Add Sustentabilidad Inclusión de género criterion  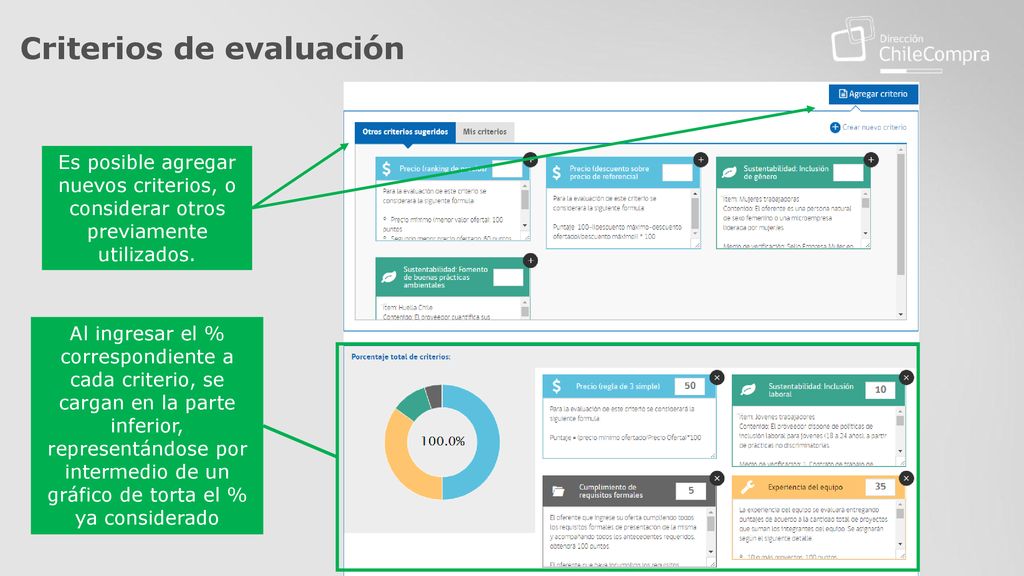click(871, 159)
